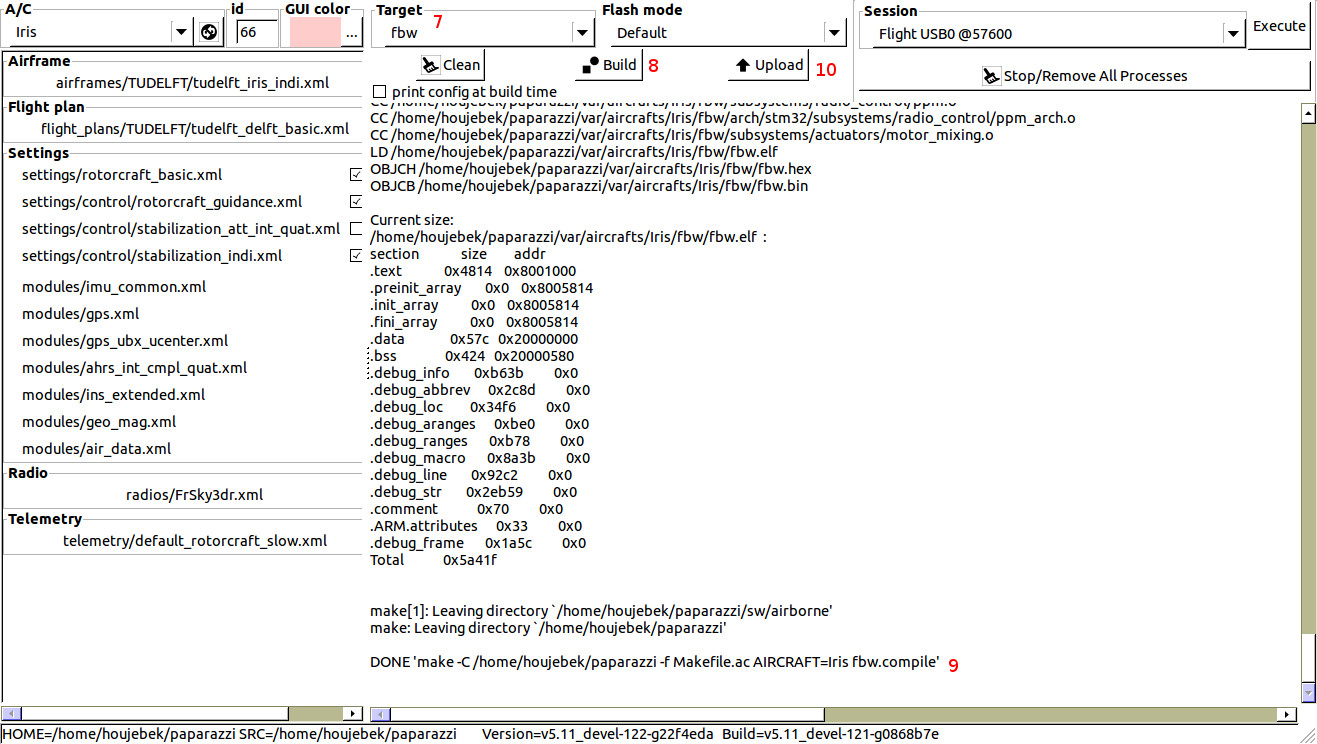Open the Flash mode dropdown
This screenshot has height=744, width=1317.
click(x=728, y=32)
